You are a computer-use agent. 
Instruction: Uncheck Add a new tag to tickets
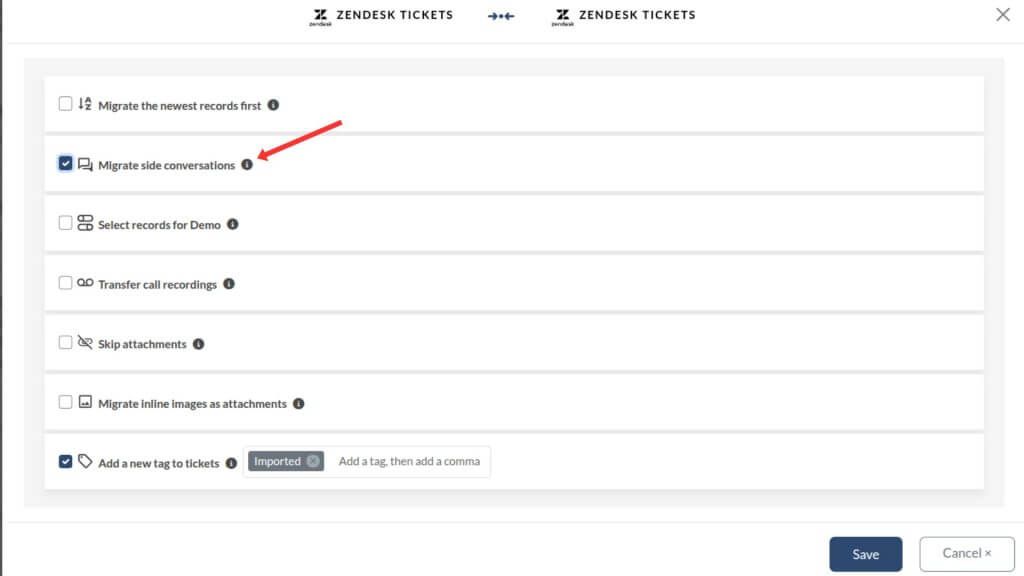coord(65,461)
